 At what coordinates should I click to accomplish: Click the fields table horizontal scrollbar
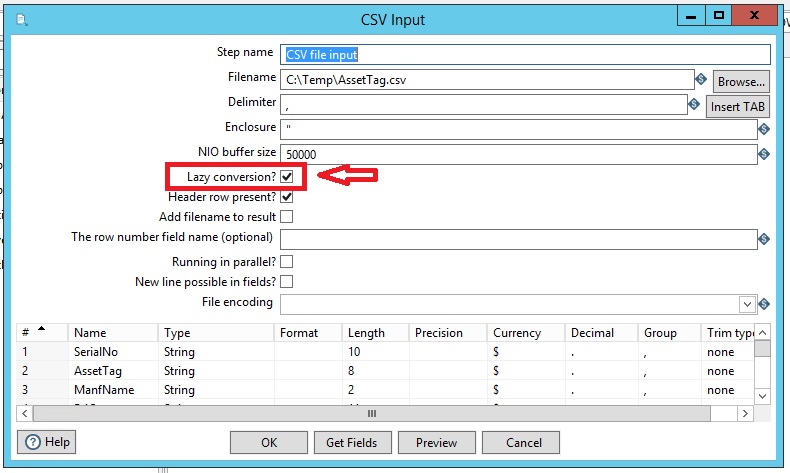(x=372, y=413)
